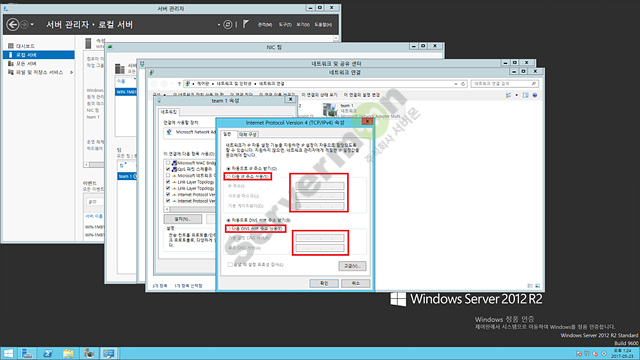This screenshot has width=640, height=360.
Task: Click the 서브넷 마스크 input field
Action: point(320,196)
